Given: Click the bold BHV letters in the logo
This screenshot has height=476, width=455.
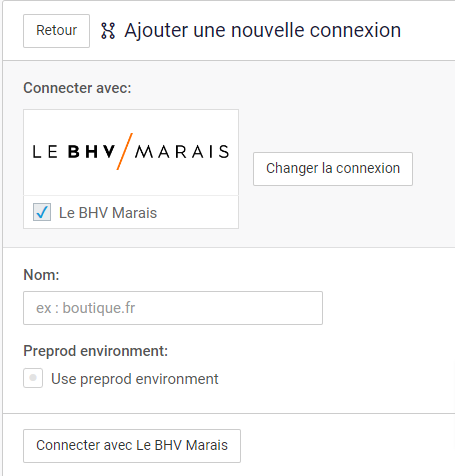Looking at the screenshot, I should [92, 152].
